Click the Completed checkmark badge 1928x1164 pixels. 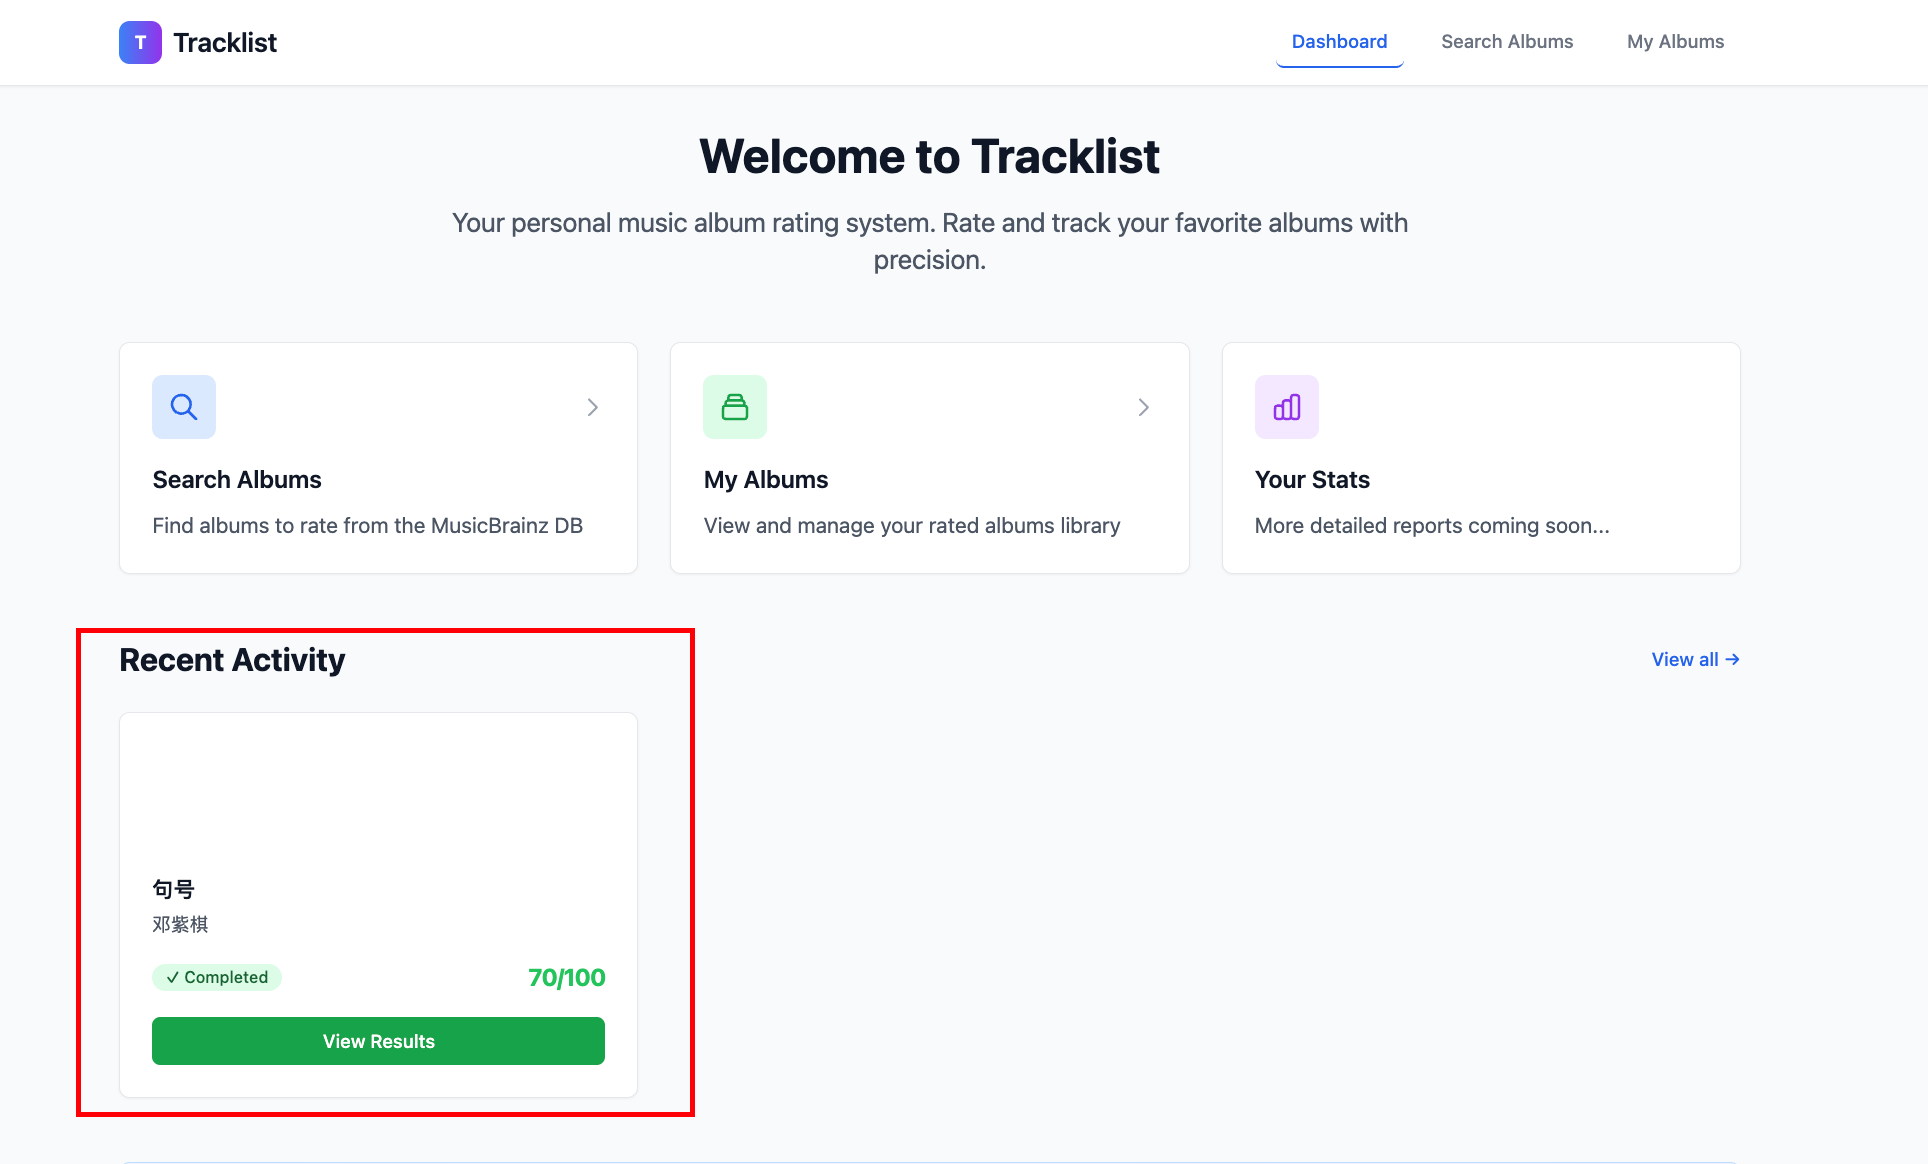pos(217,977)
